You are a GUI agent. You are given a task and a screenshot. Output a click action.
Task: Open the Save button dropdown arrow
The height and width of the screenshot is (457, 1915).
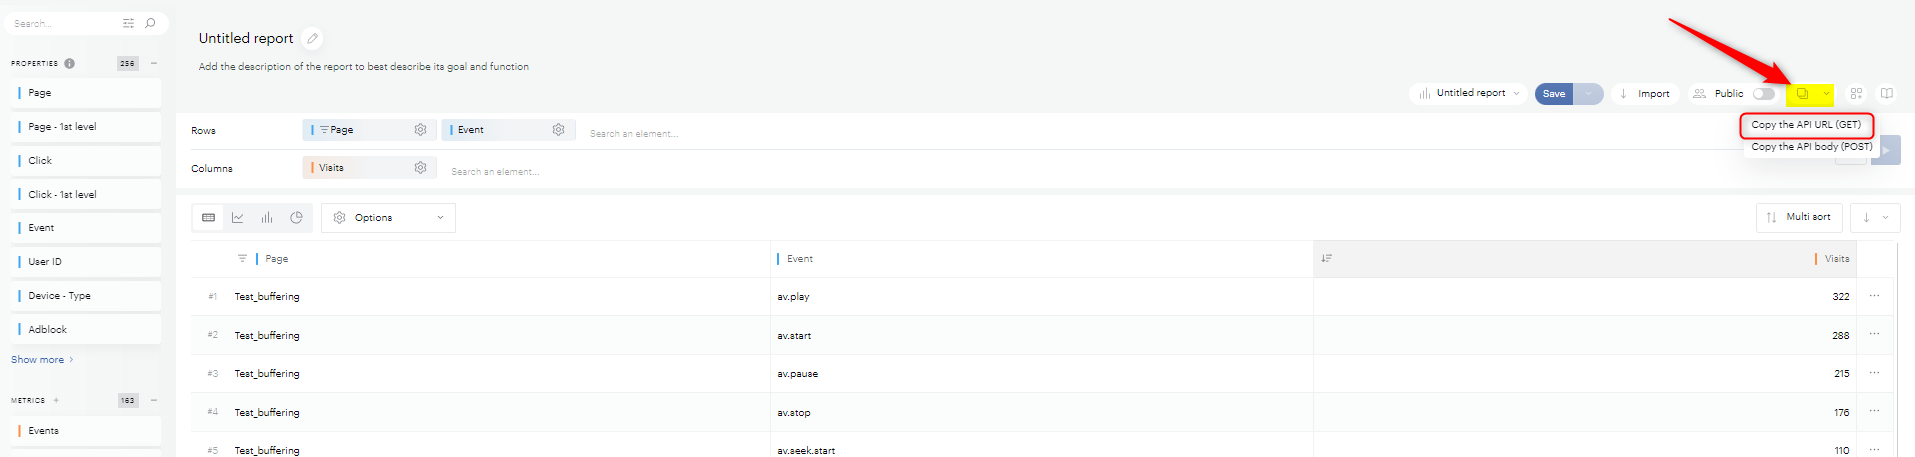coord(1588,94)
